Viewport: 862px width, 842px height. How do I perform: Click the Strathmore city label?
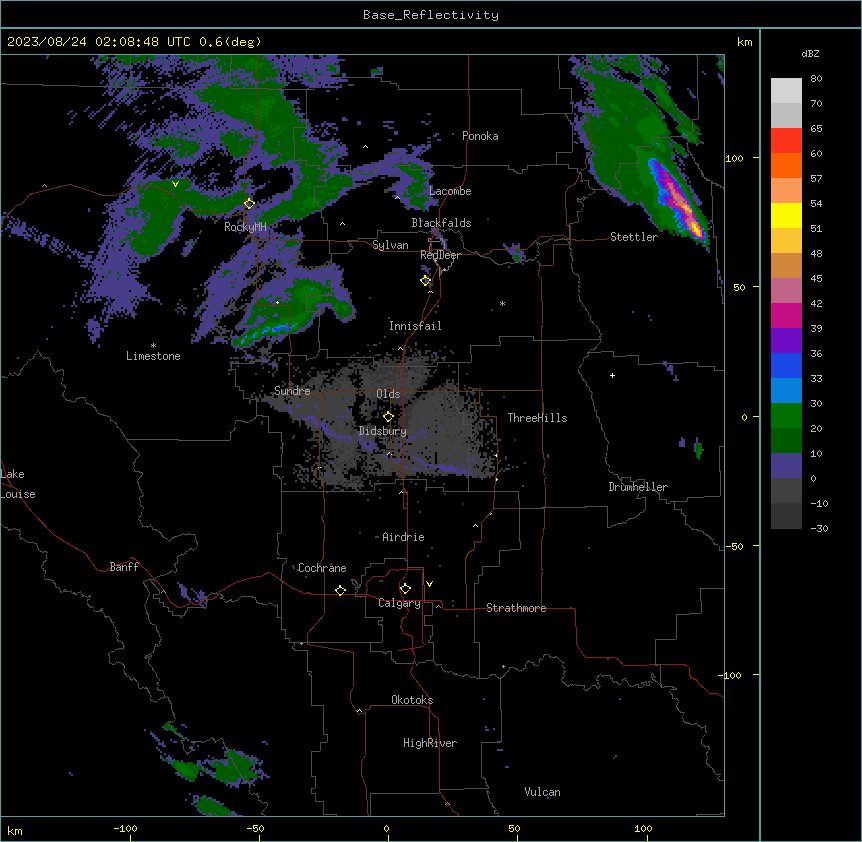(516, 608)
